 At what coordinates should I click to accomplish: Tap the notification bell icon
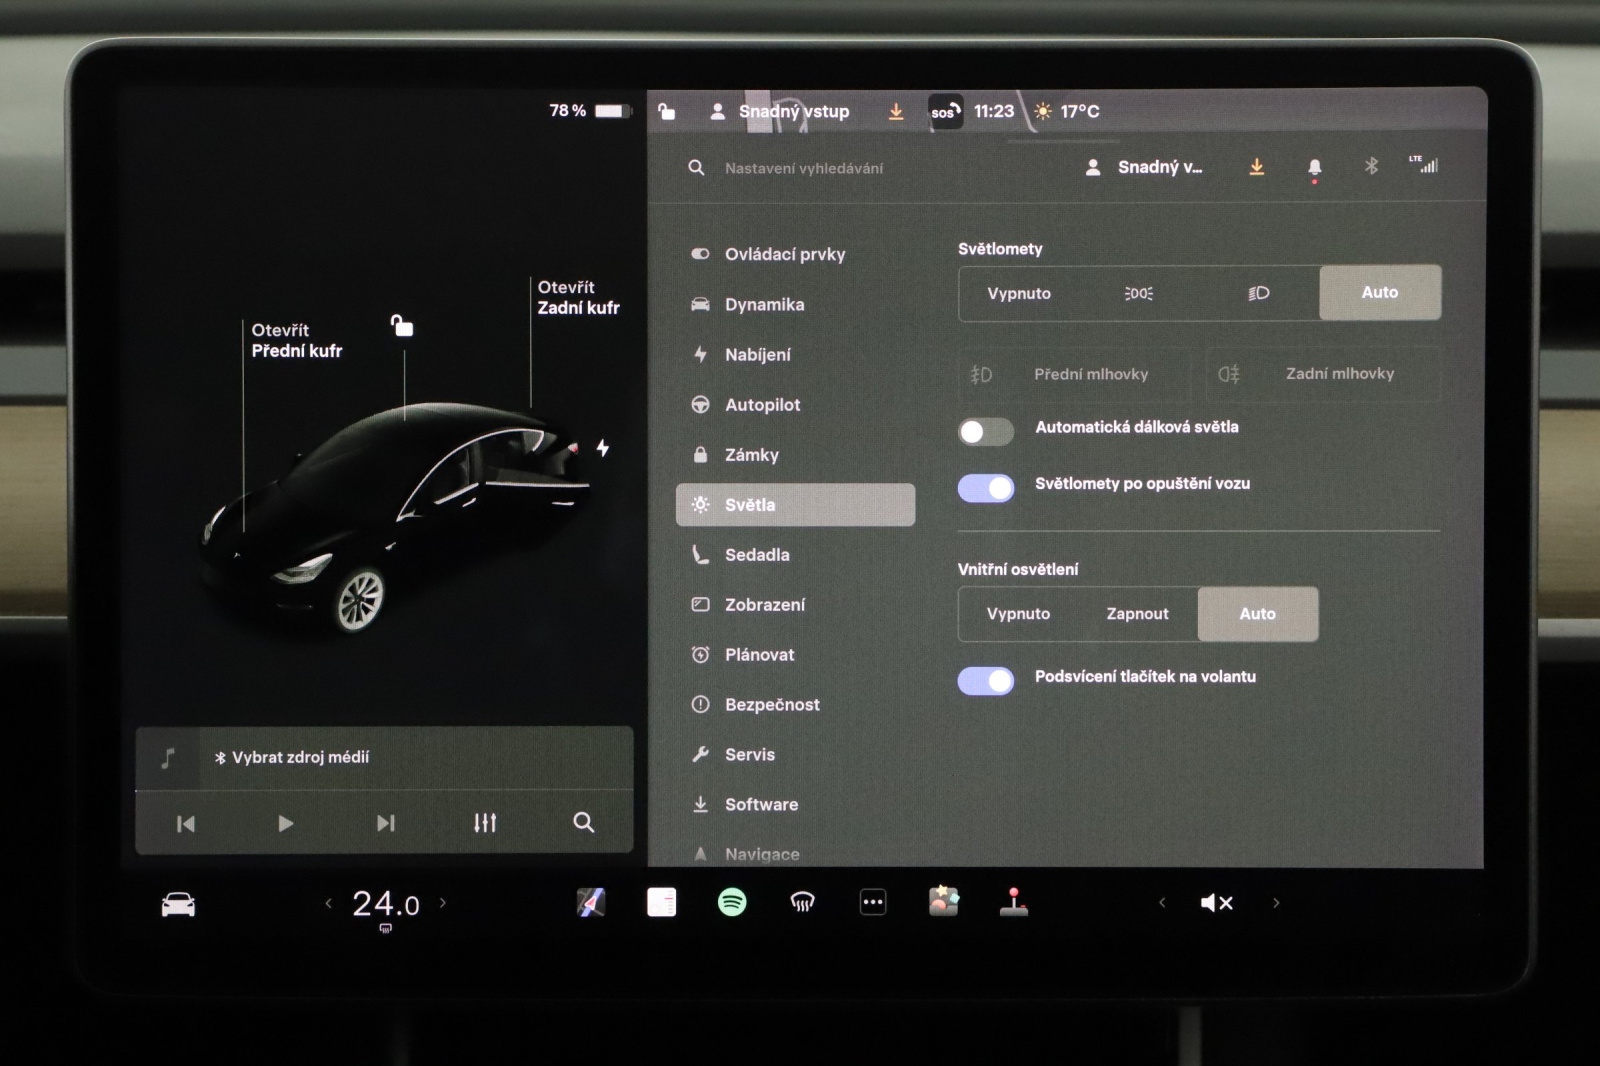pyautogui.click(x=1314, y=168)
